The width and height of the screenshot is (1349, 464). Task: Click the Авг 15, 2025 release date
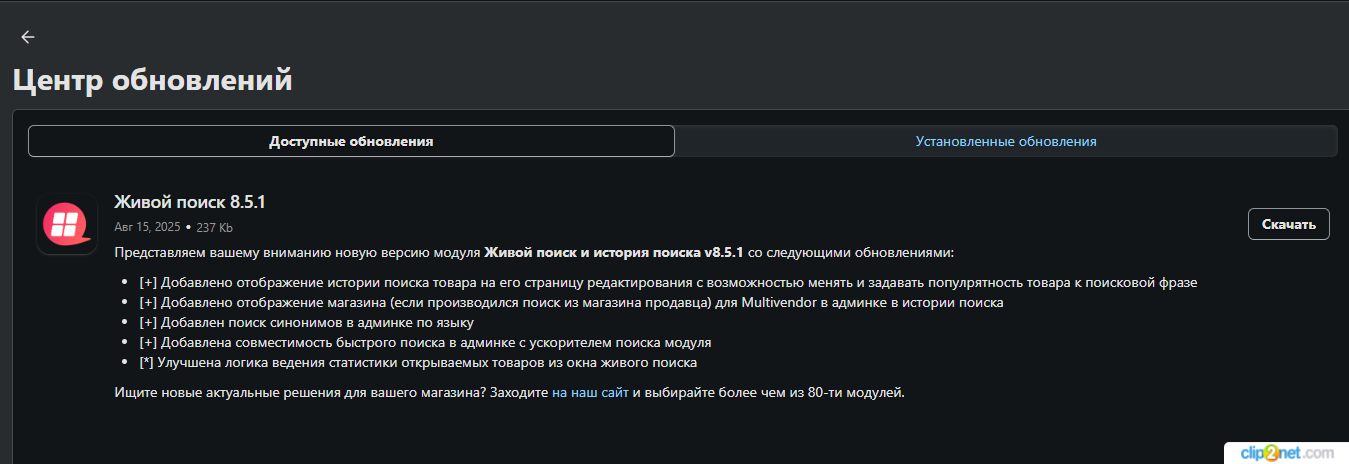[x=148, y=227]
